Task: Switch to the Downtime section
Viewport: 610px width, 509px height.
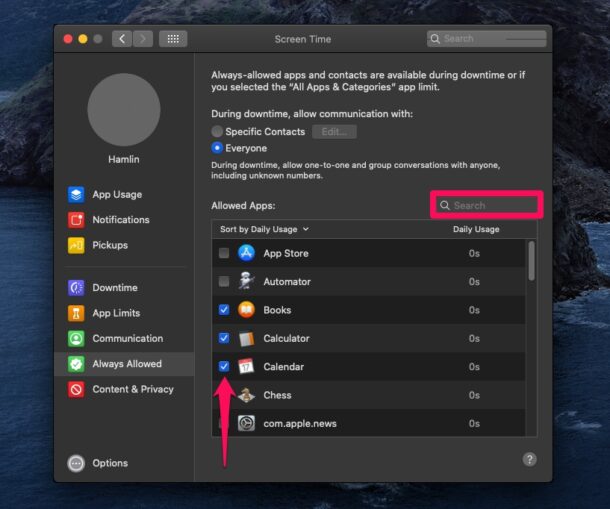Action: [x=115, y=288]
